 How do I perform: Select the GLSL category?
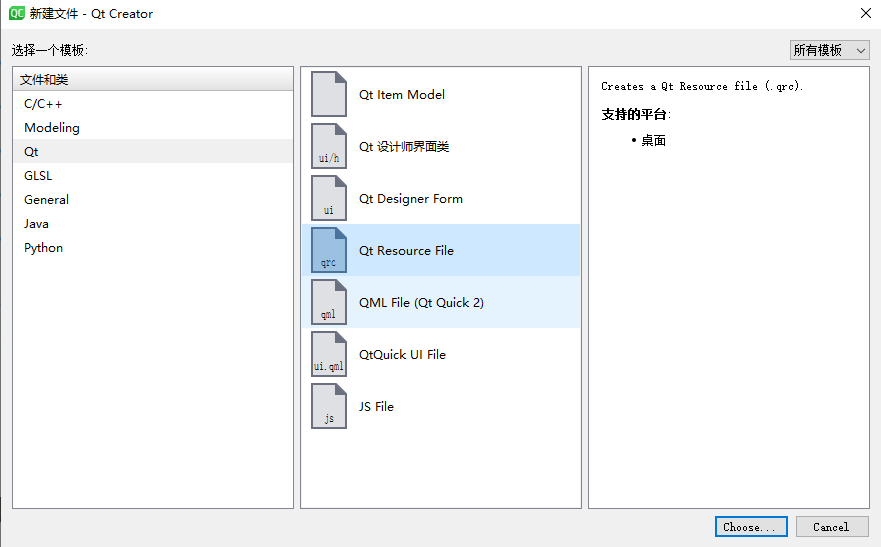click(x=153, y=176)
